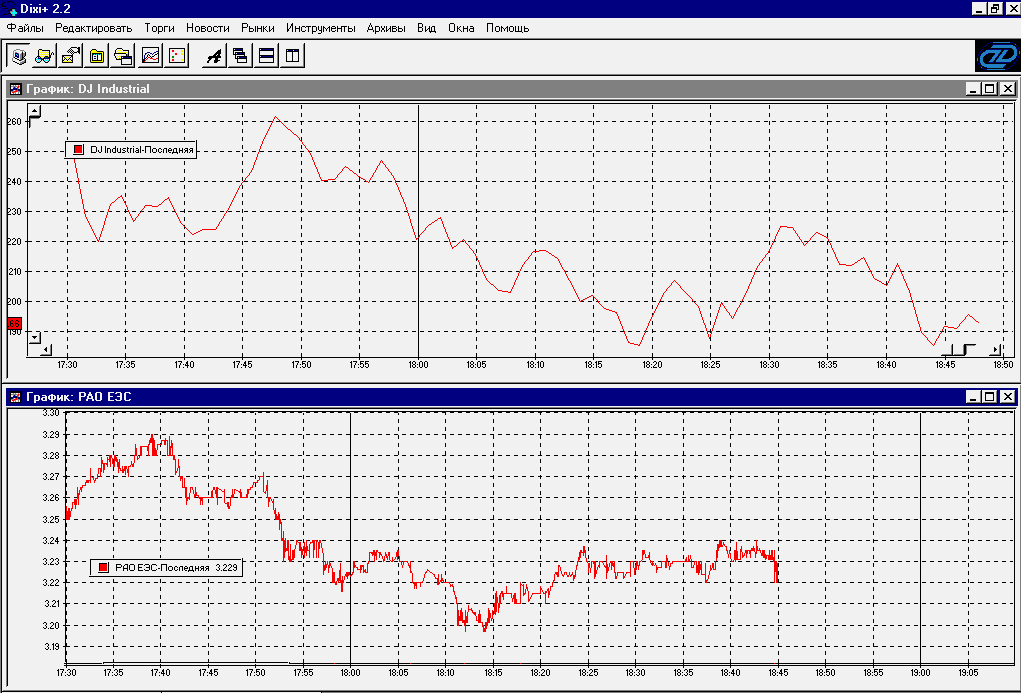Click the 17:30 time label on РАО ЕЭС chart
This screenshot has width=1021, height=693.
[x=66, y=672]
